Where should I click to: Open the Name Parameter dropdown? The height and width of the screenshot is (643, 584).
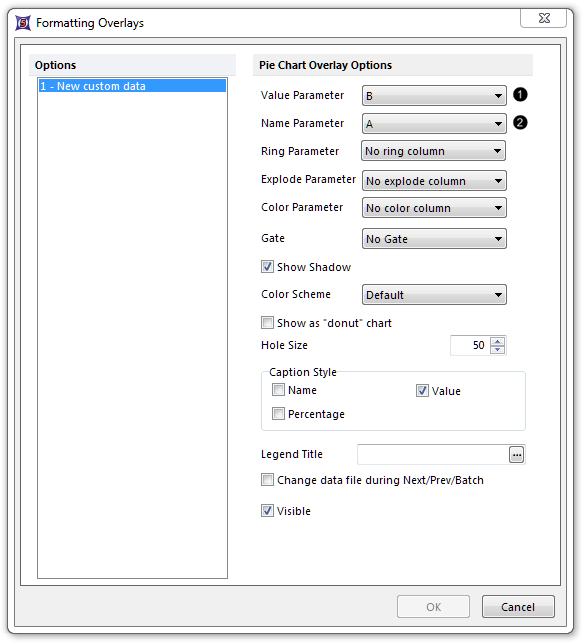pos(434,123)
